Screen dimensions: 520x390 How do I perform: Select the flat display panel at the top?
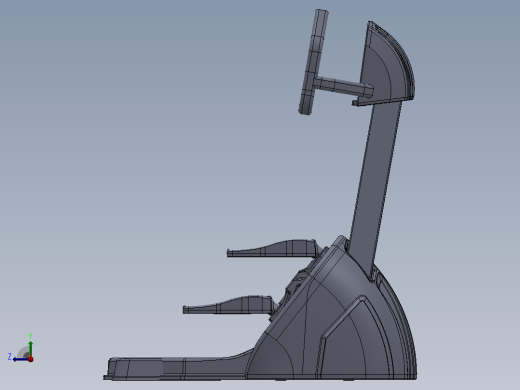pos(313,62)
